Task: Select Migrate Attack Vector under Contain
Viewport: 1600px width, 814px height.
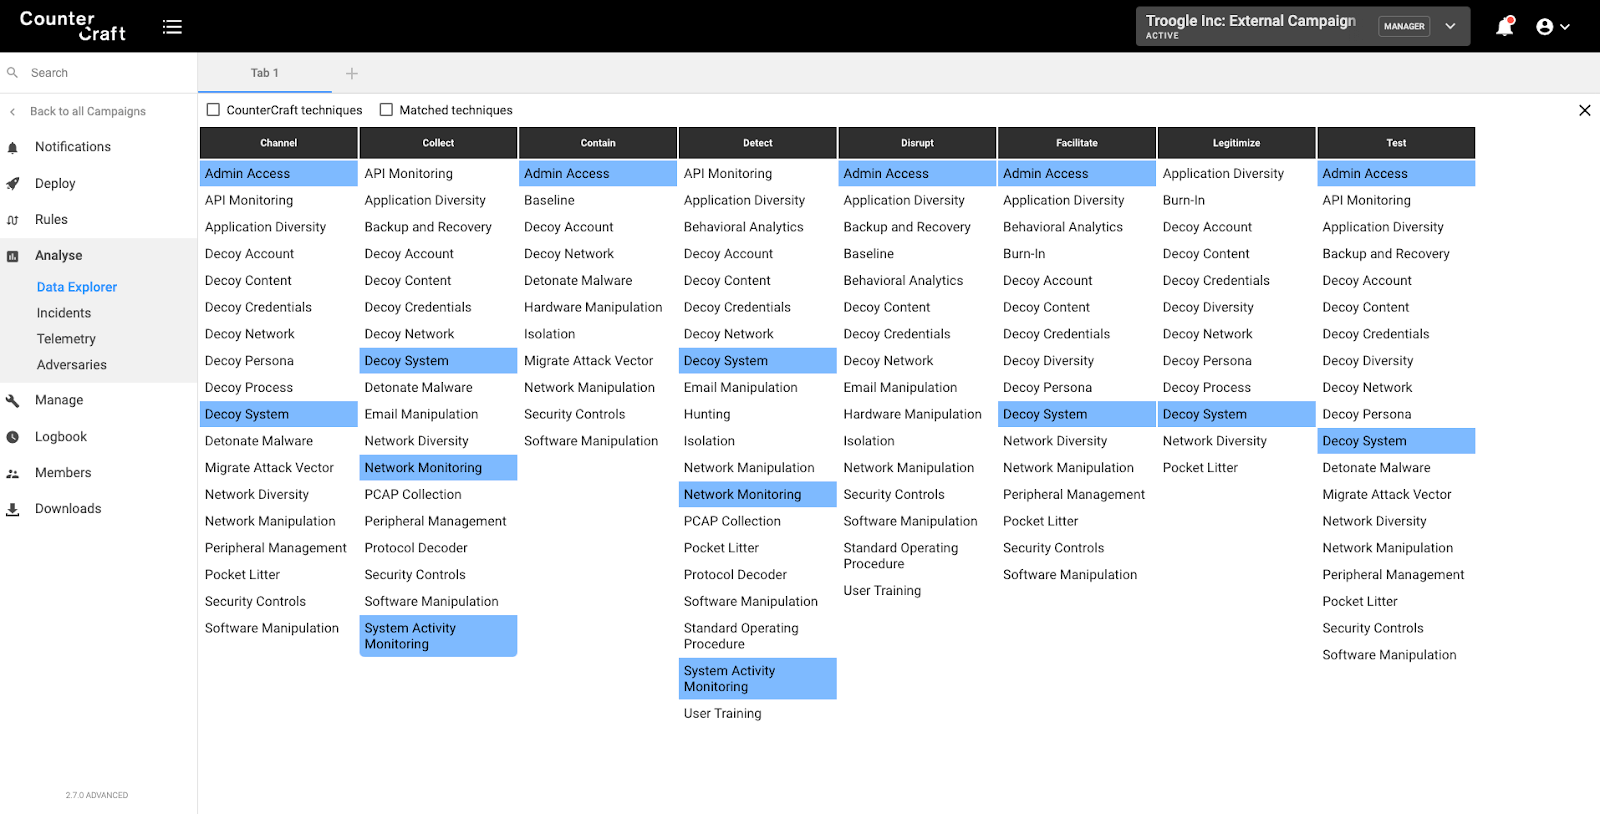Action: pos(598,361)
